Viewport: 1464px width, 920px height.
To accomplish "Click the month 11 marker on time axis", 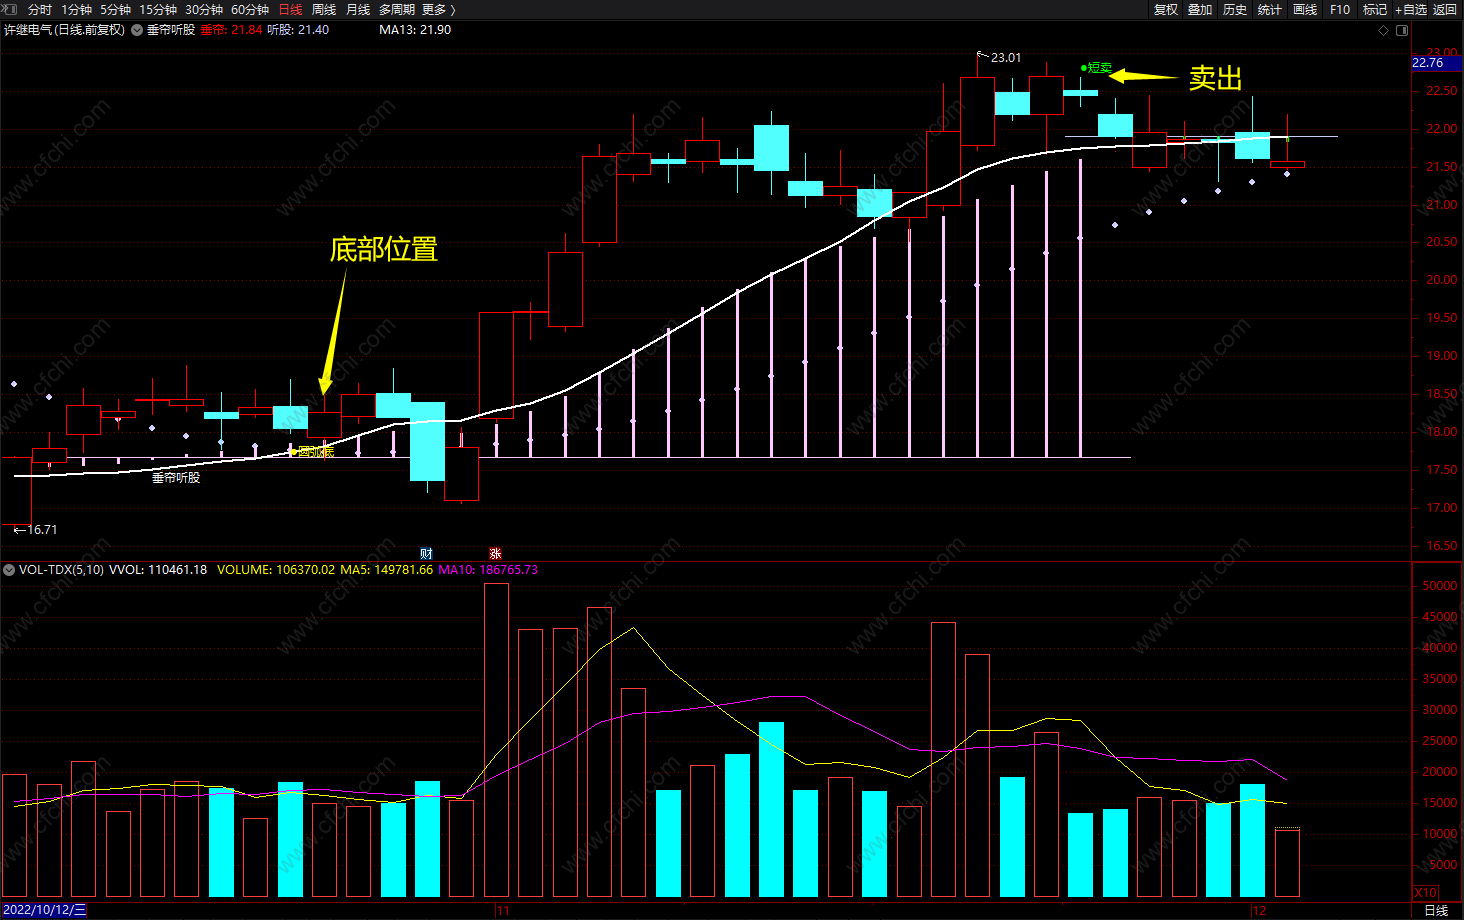I will (x=503, y=911).
